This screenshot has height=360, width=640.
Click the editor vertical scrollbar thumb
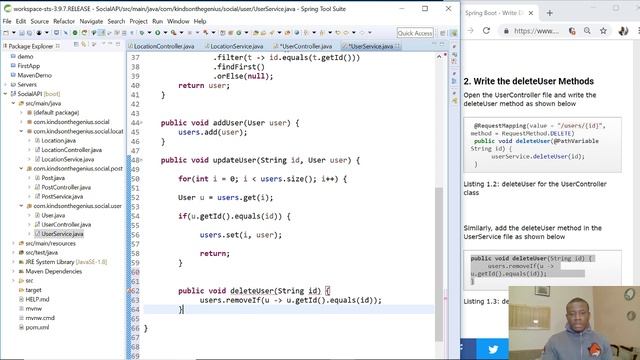point(439,263)
